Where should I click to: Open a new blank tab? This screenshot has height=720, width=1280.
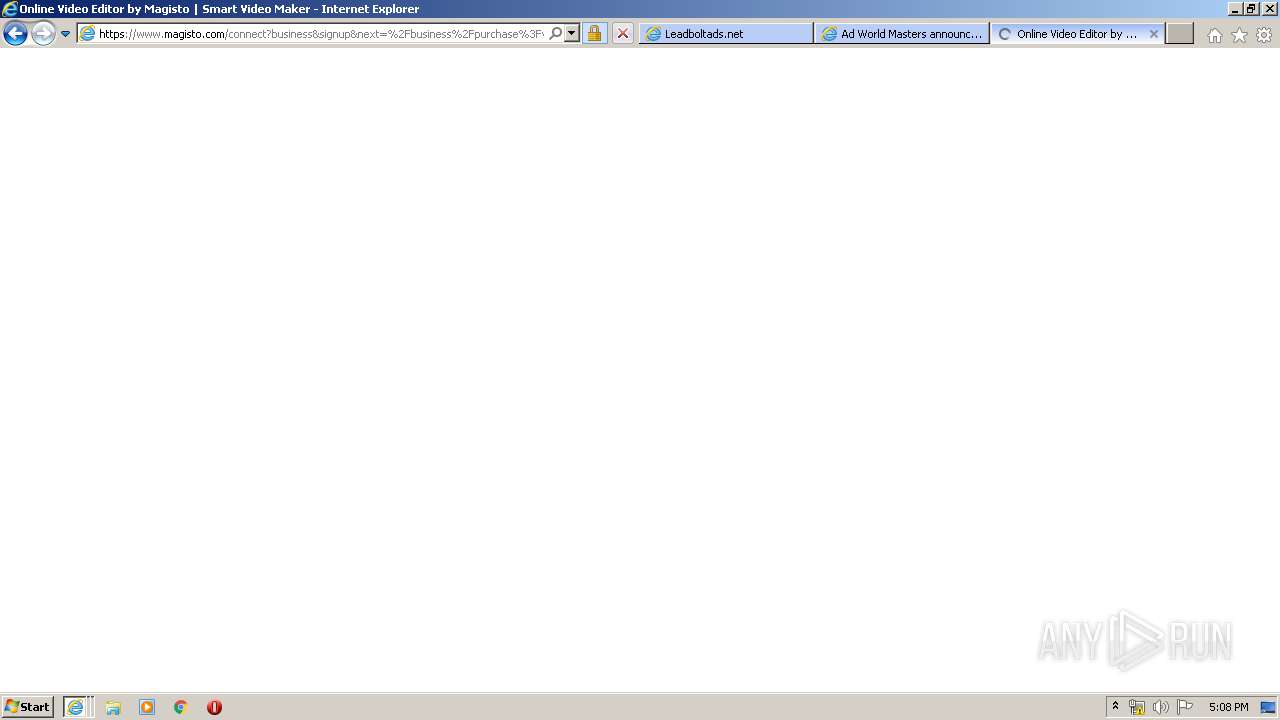coord(1180,33)
